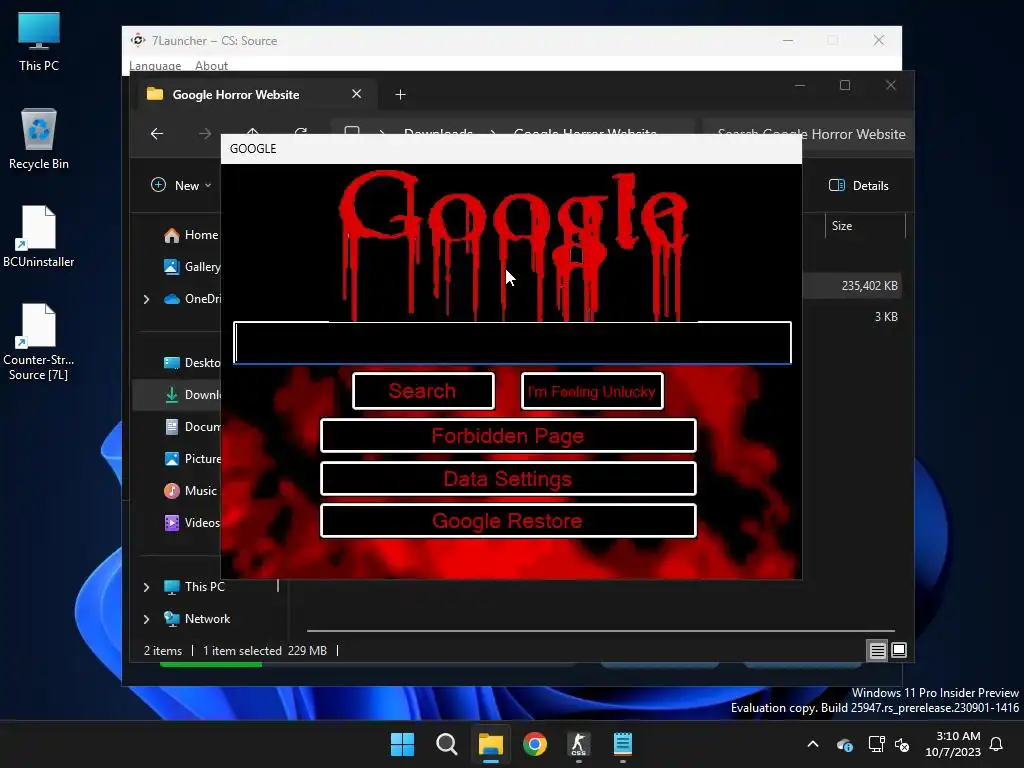Click the Search button in Google horror window
1024x768 pixels.
coord(423,391)
